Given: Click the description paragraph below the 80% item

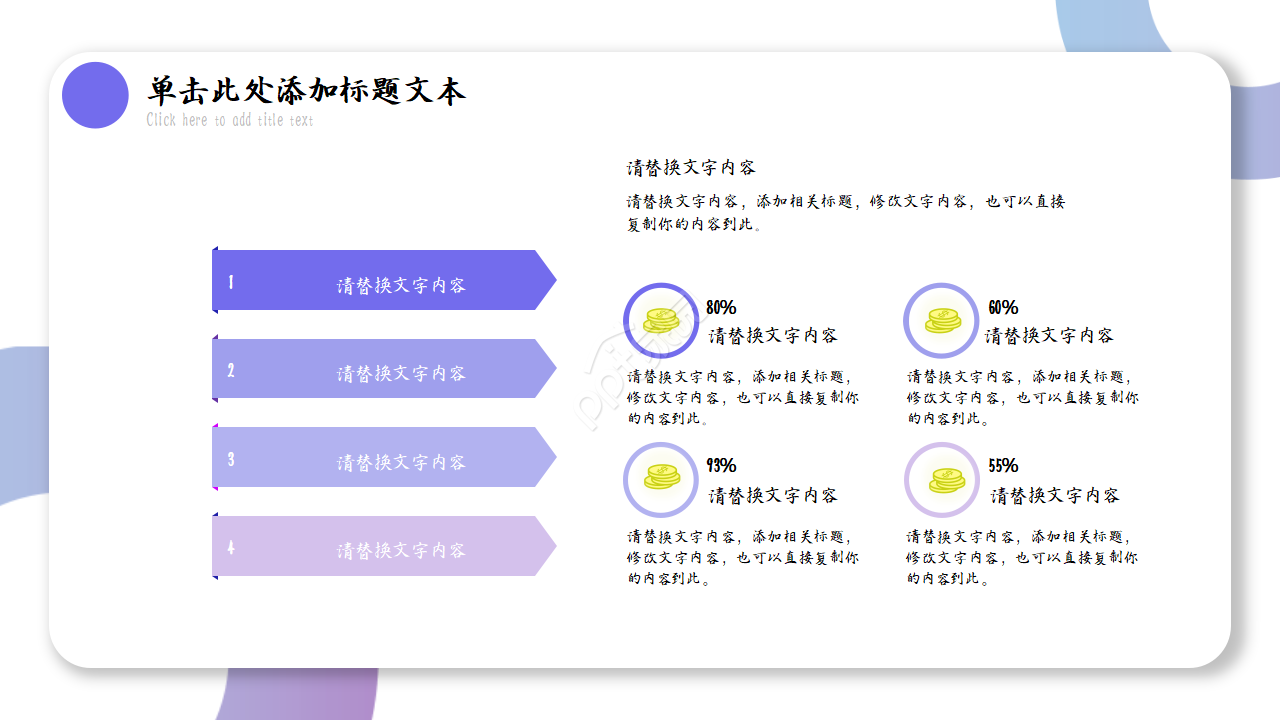Looking at the screenshot, I should [x=743, y=397].
